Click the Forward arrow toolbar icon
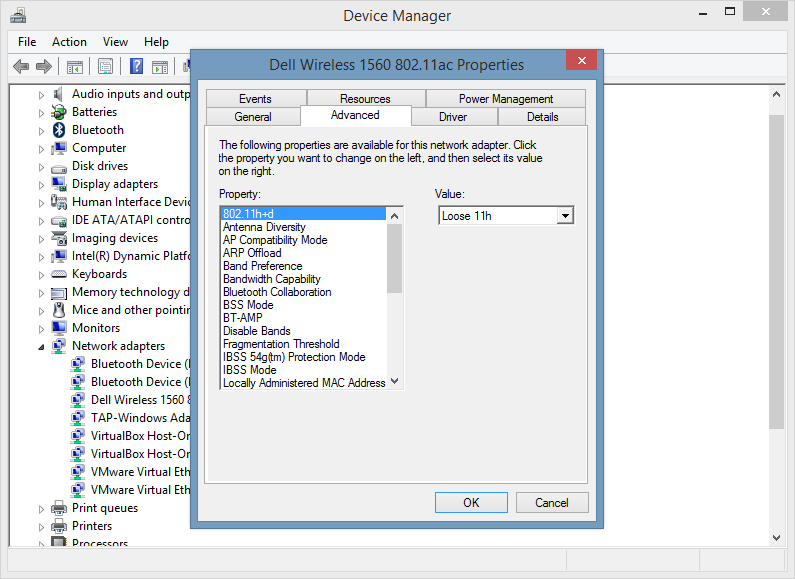This screenshot has width=795, height=579. 44,66
